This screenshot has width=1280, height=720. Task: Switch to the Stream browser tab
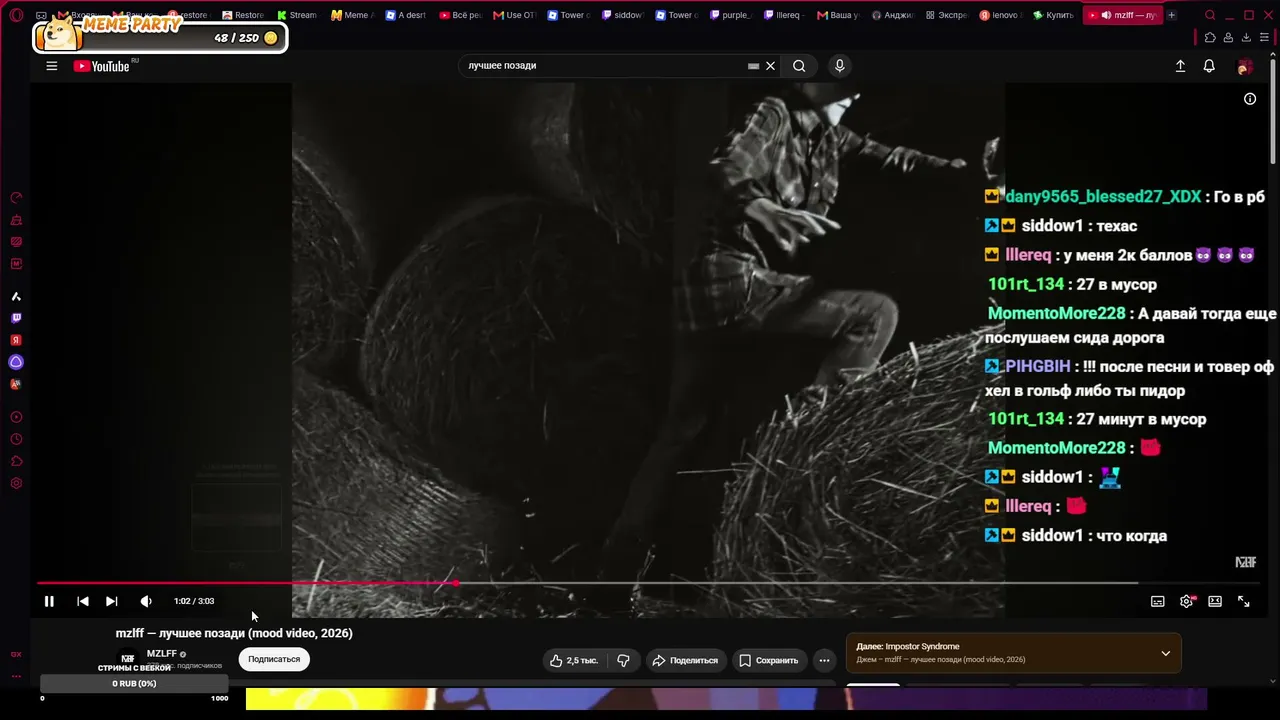click(297, 15)
